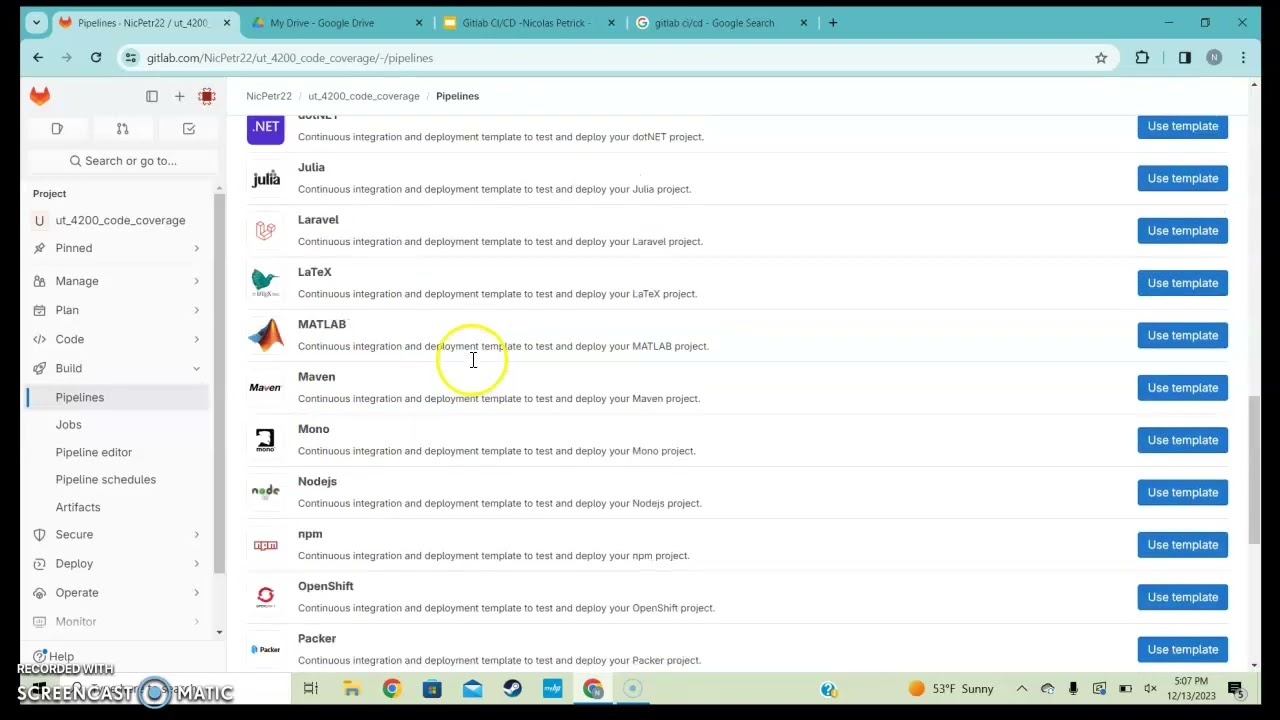Use template for Packer
This screenshot has width=1280, height=720.
pyautogui.click(x=1182, y=649)
